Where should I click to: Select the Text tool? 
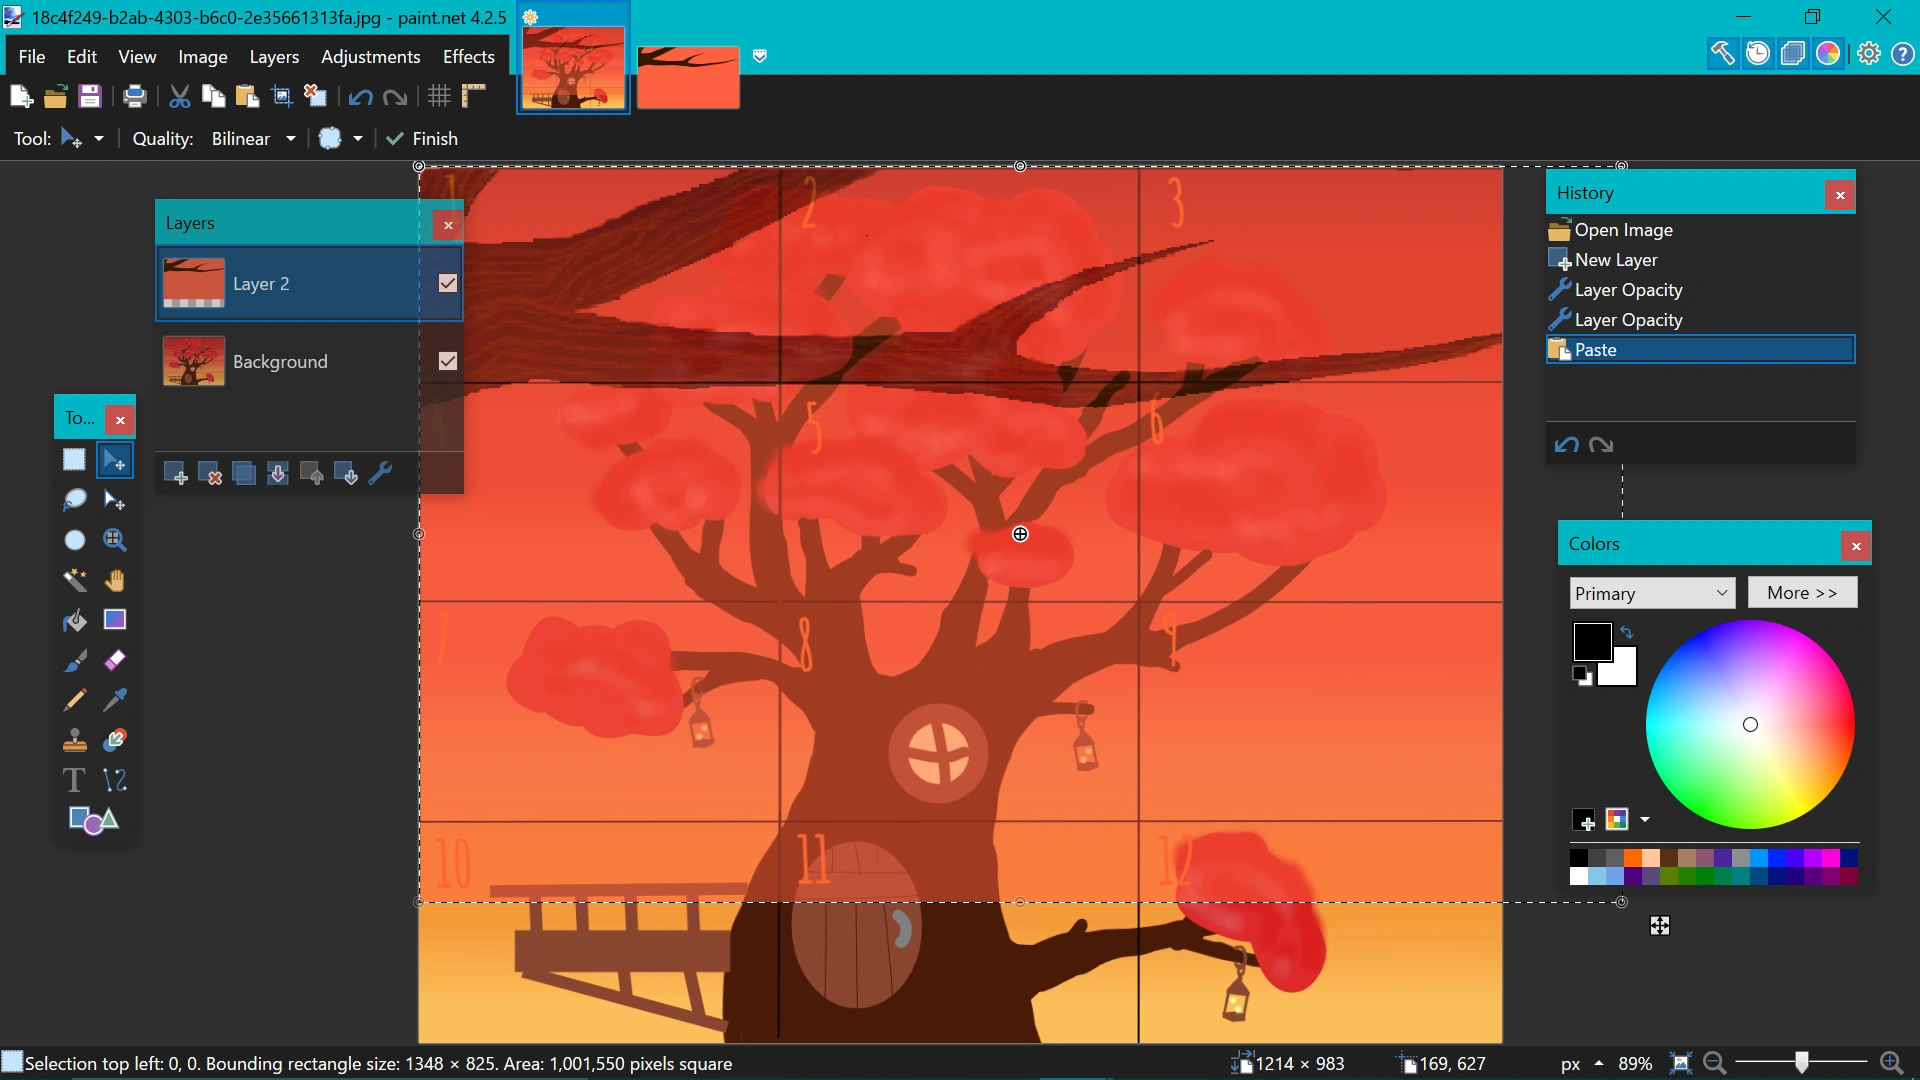point(74,780)
